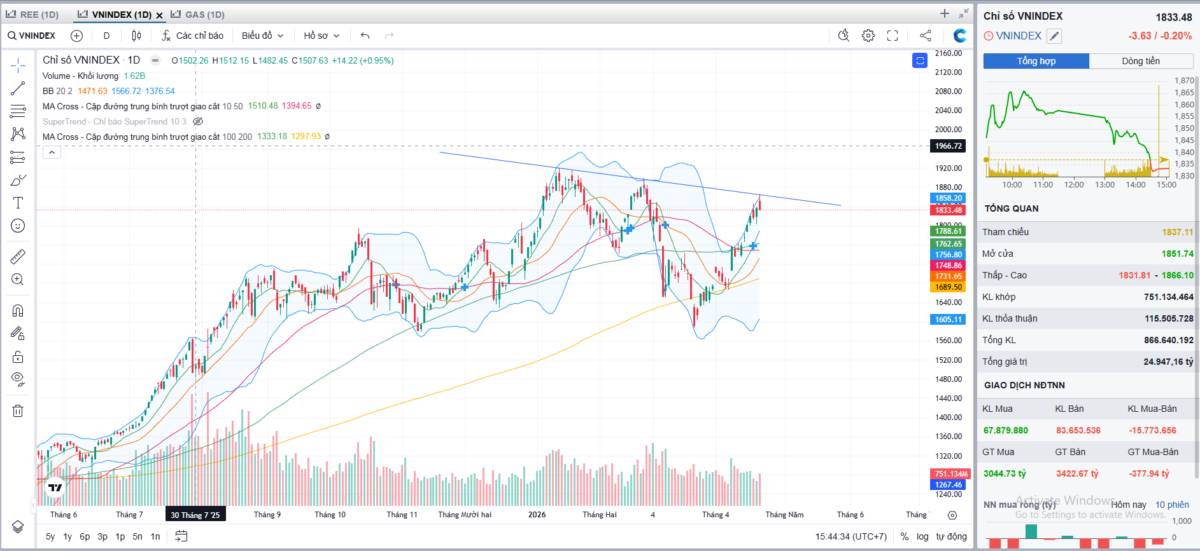Open the candlestick chart style icon
Viewport: 1200px width, 551px height.
coord(137,35)
